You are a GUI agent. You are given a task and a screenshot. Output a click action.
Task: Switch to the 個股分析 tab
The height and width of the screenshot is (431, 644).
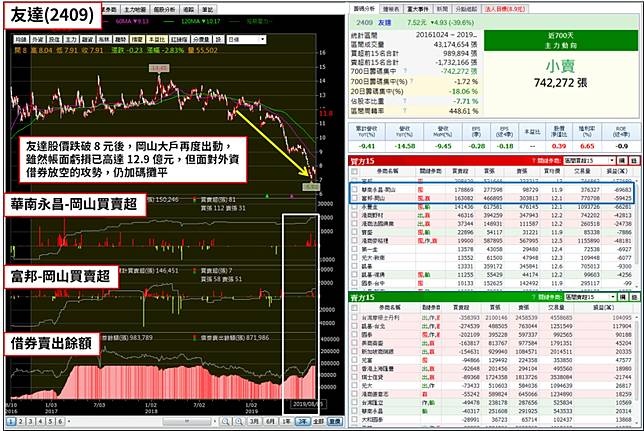coord(164,9)
